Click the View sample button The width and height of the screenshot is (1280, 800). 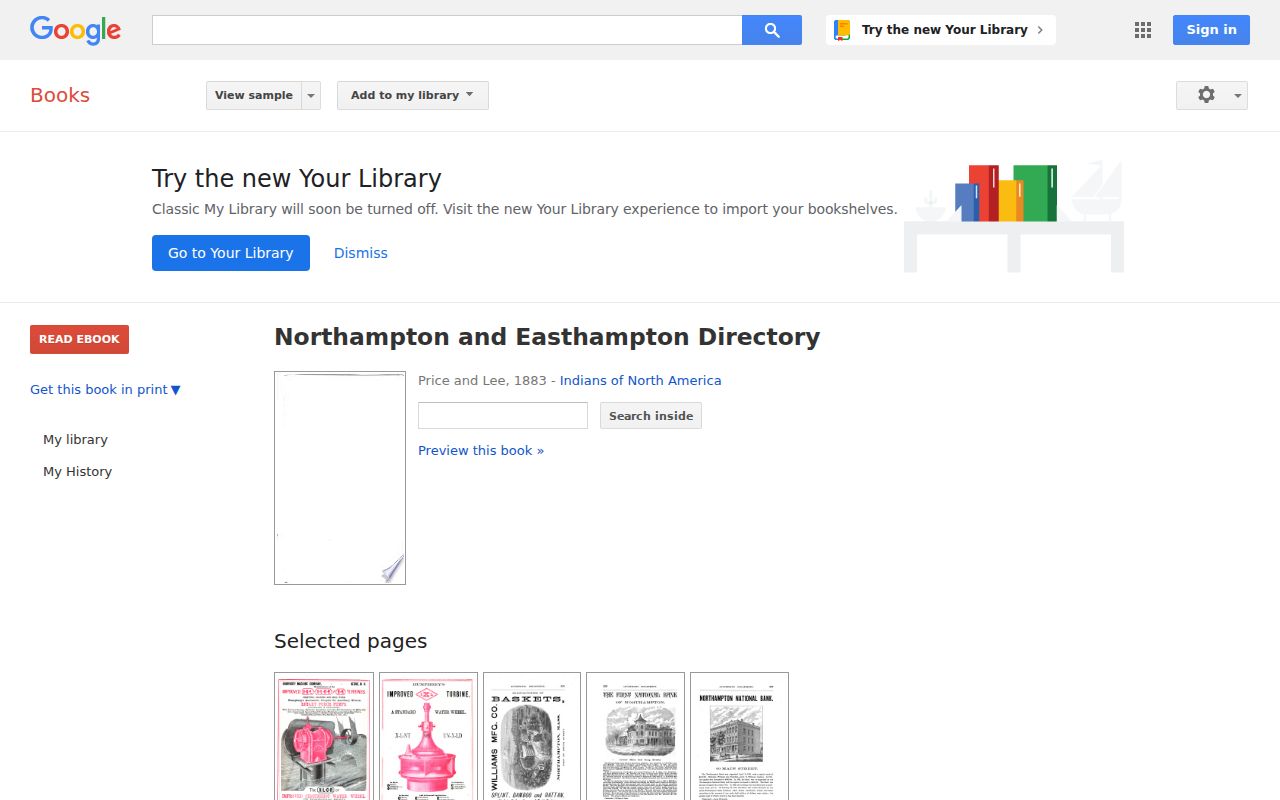(x=254, y=95)
